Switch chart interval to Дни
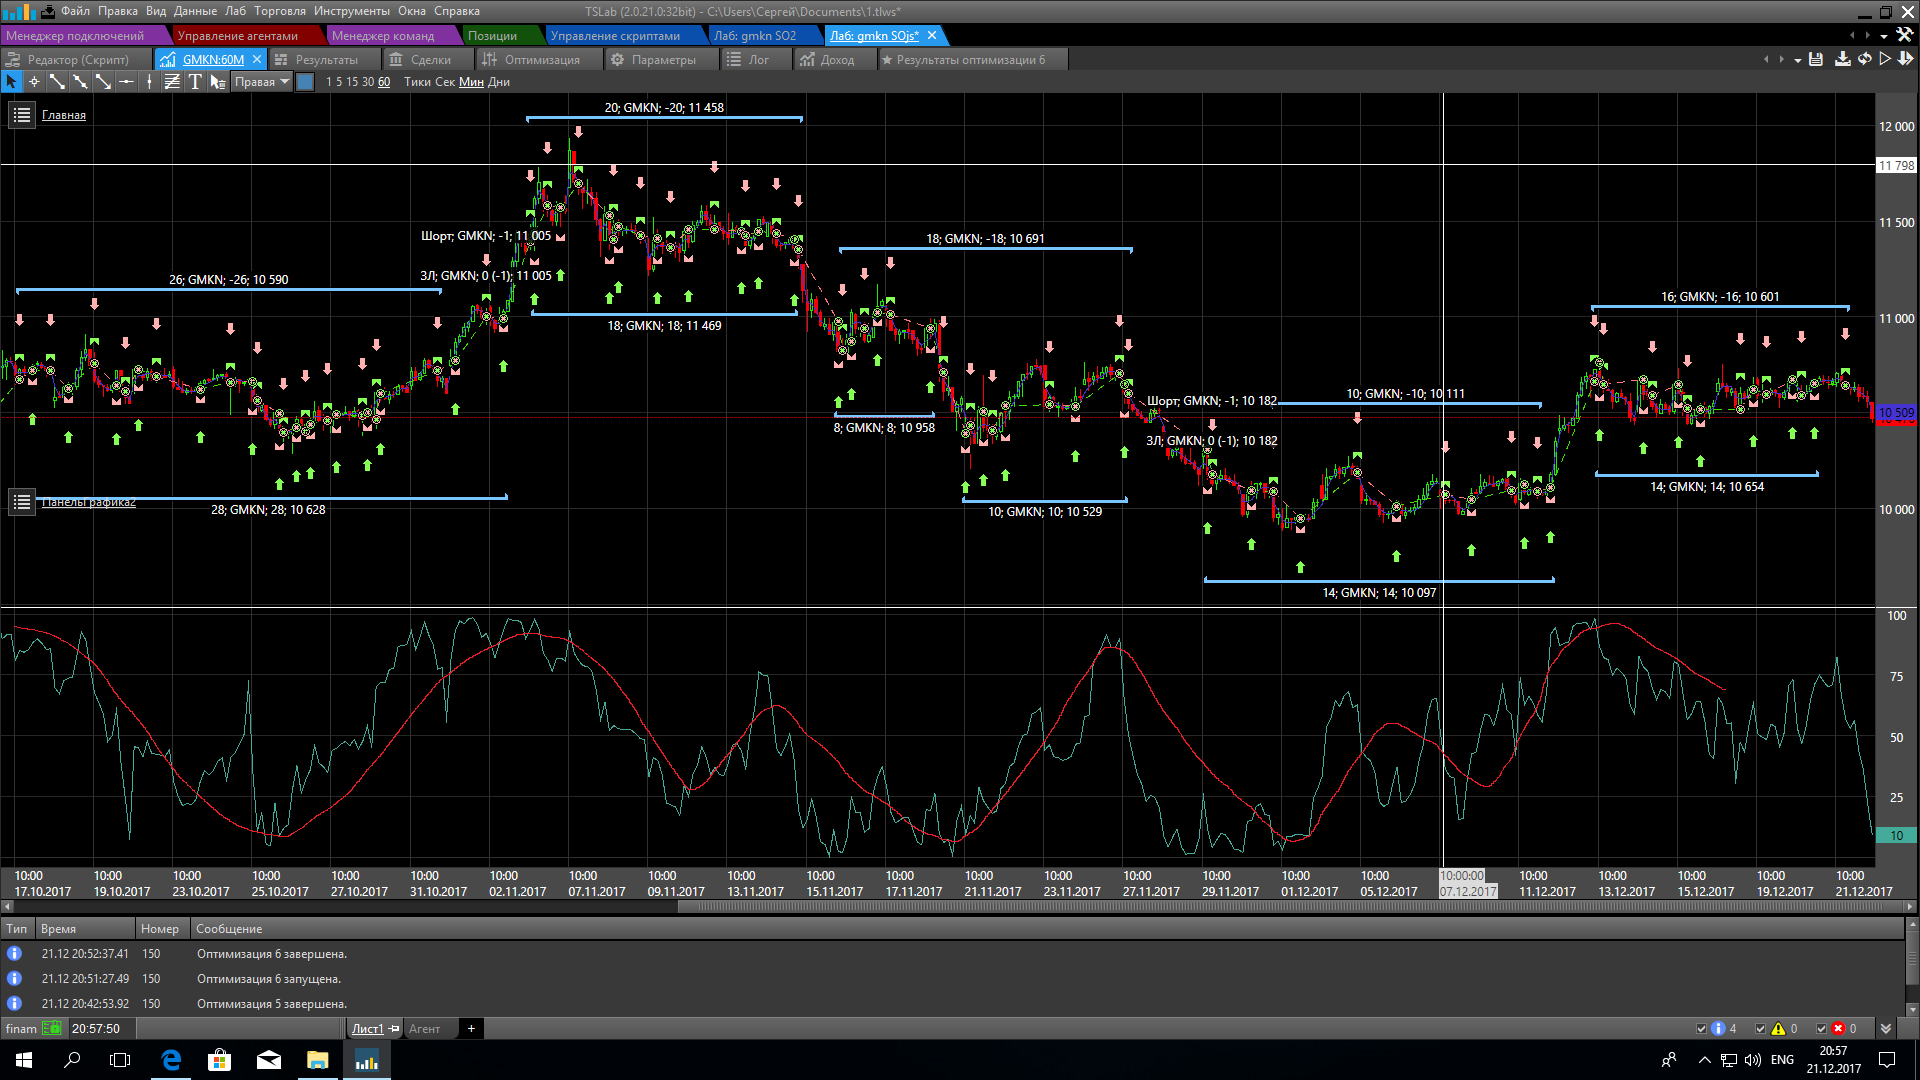Screen dimensions: 1920x1080 [x=499, y=82]
